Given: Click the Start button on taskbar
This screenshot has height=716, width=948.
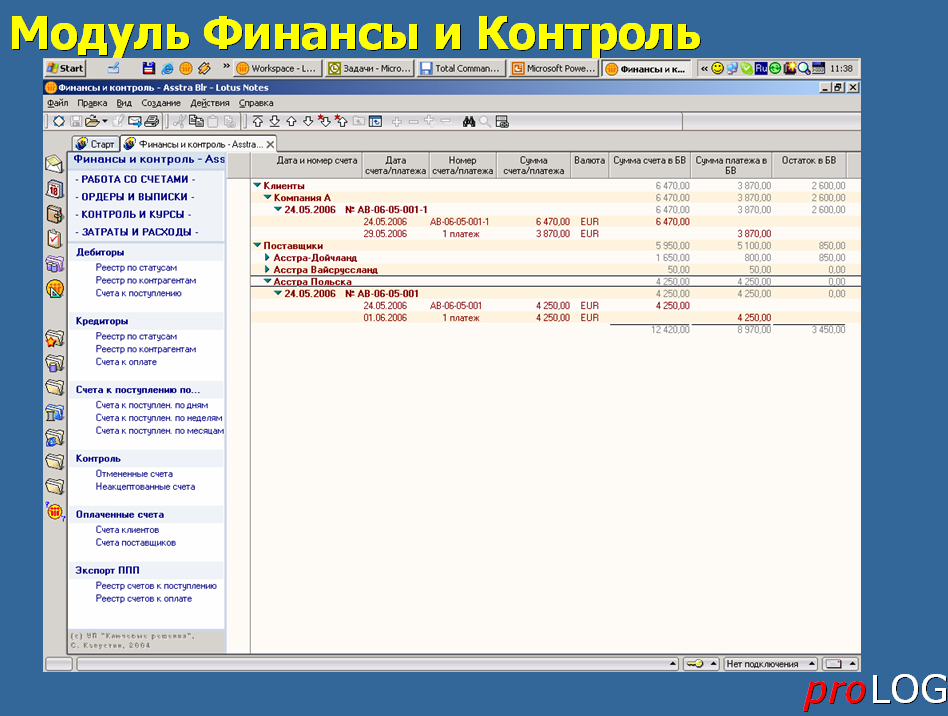Looking at the screenshot, I should click(65, 68).
